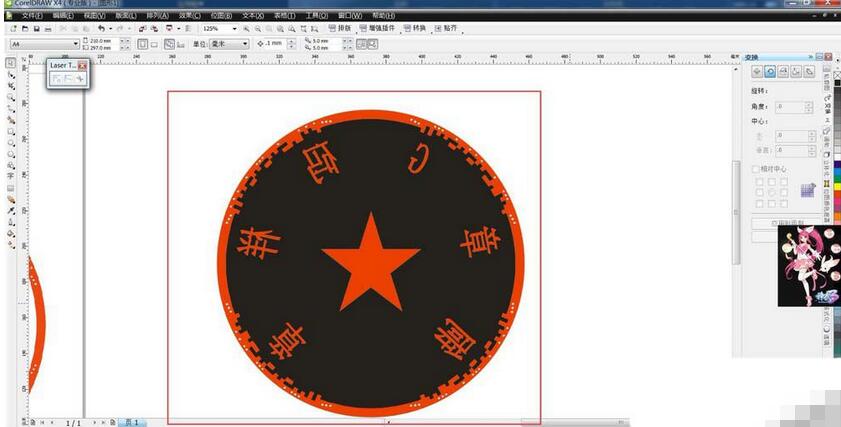The height and width of the screenshot is (427, 841).
Task: Click the Save icon in standard toolbar
Action: (36, 29)
